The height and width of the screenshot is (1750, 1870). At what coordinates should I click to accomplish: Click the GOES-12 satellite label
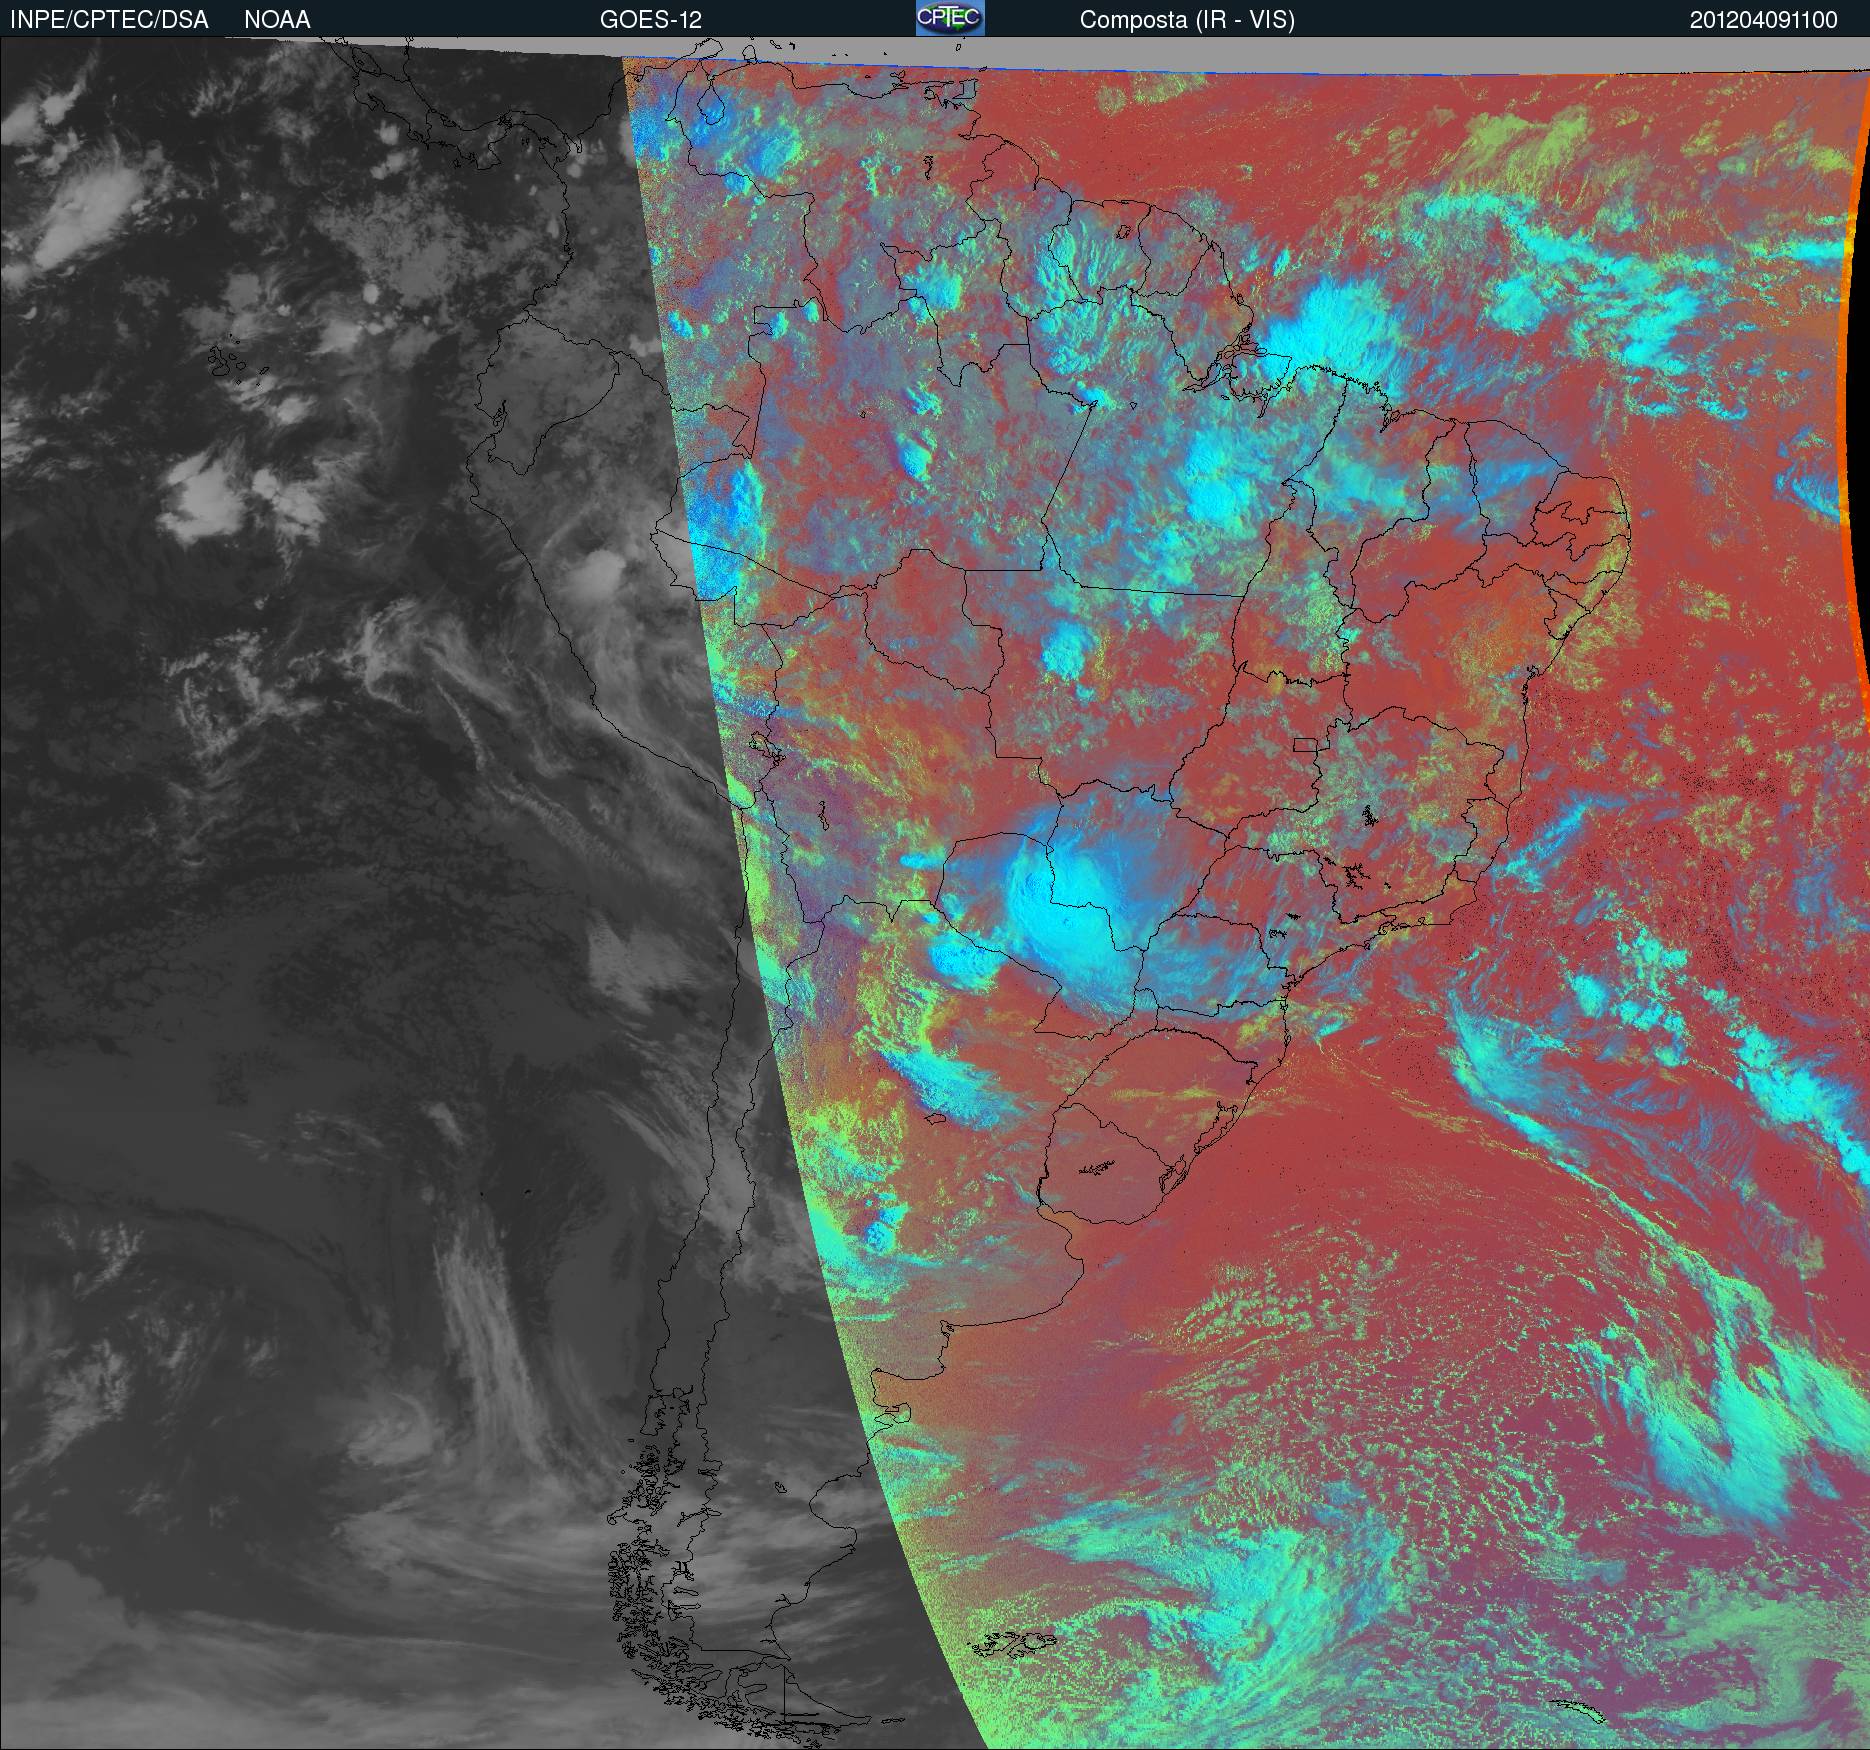tap(651, 20)
